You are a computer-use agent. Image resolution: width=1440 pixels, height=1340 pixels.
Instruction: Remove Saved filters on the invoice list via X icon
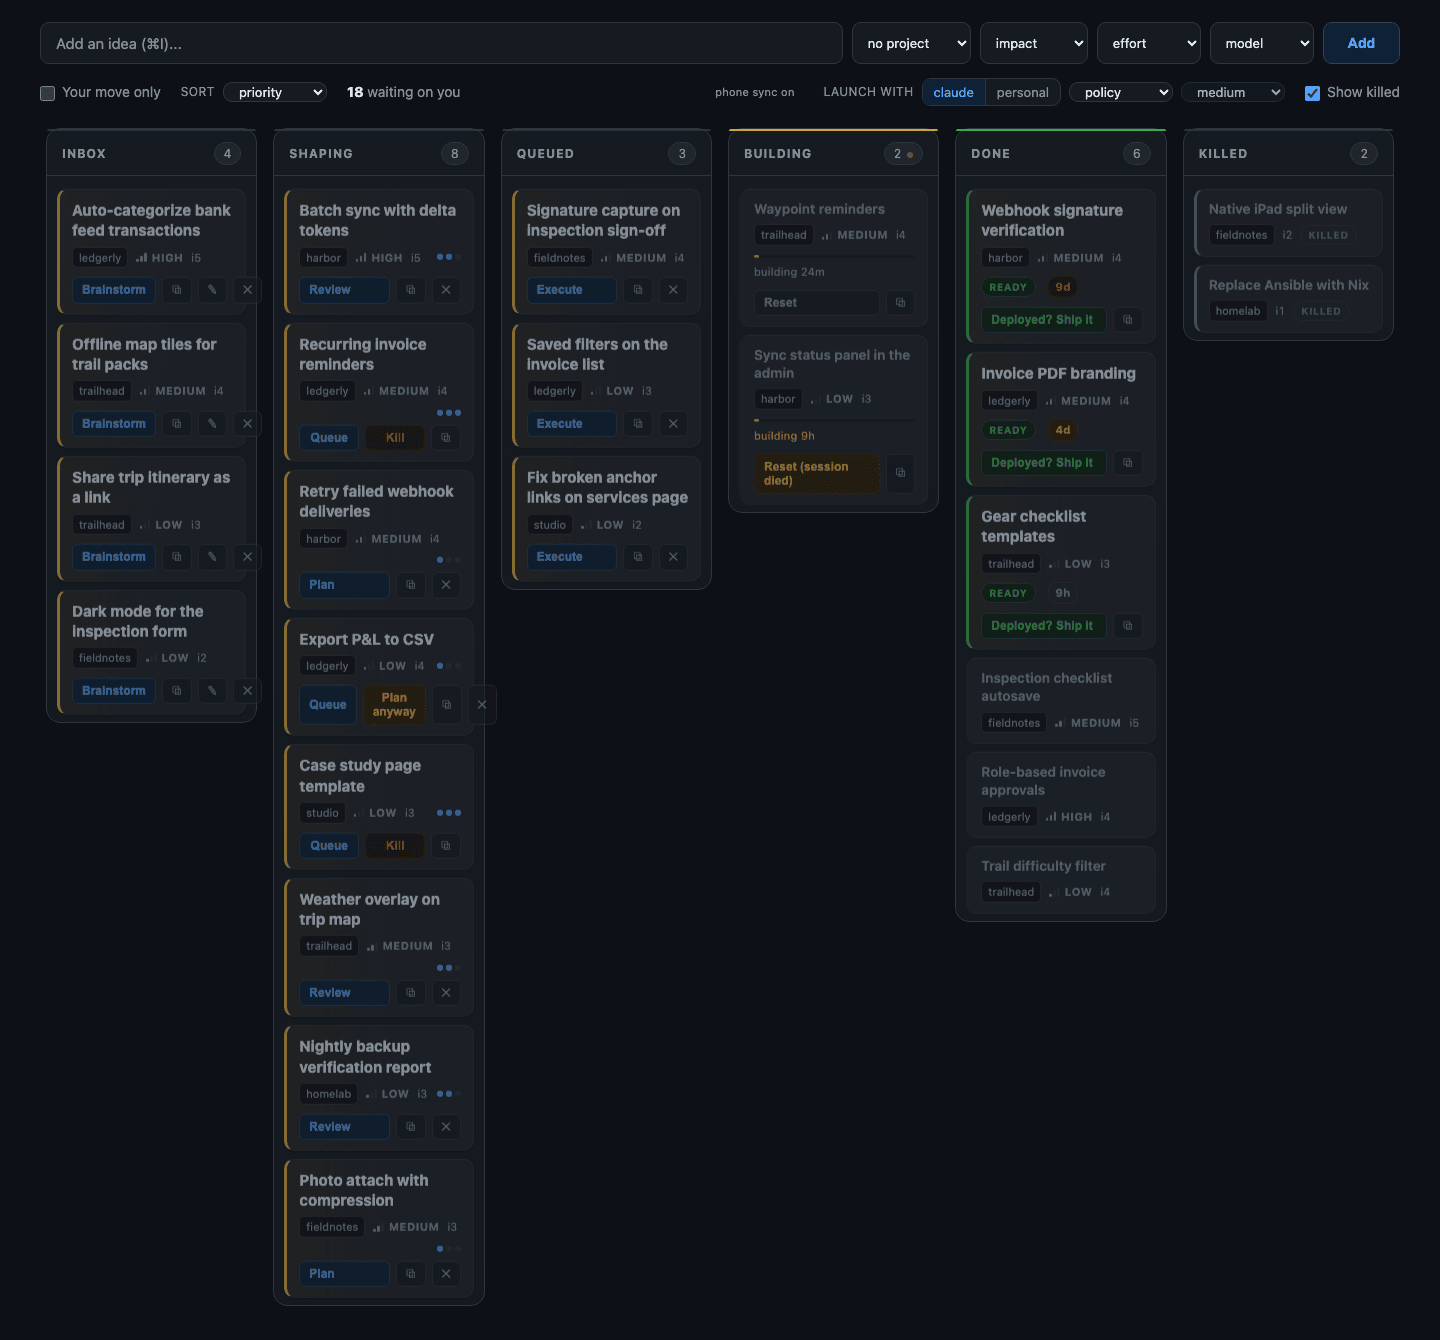[x=673, y=424]
